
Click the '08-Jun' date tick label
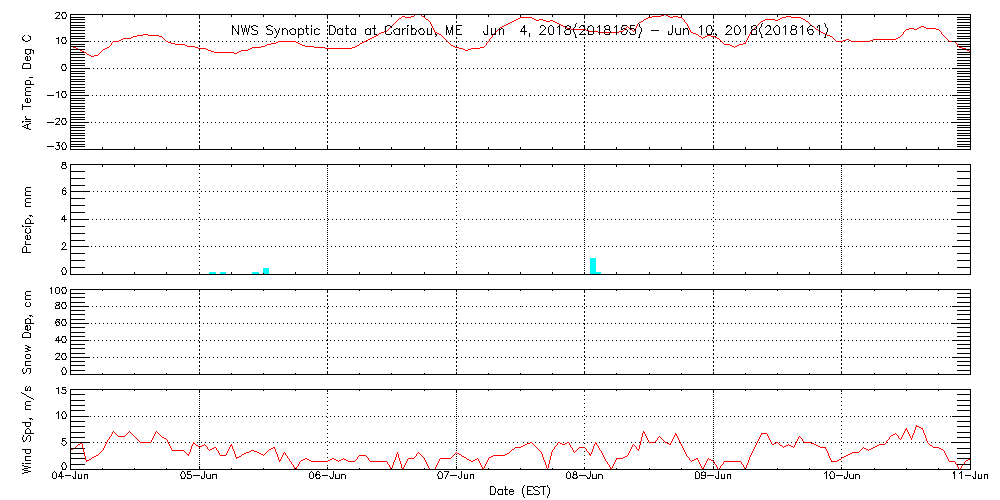tap(585, 478)
